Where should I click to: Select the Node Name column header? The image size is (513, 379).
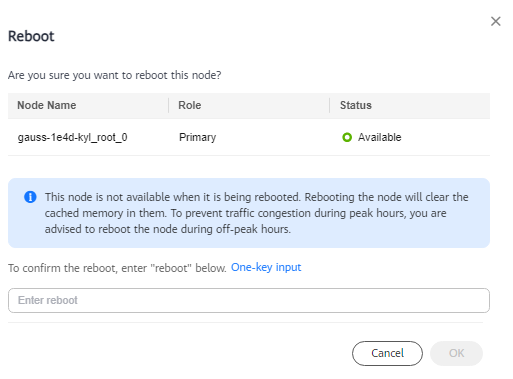[47, 105]
